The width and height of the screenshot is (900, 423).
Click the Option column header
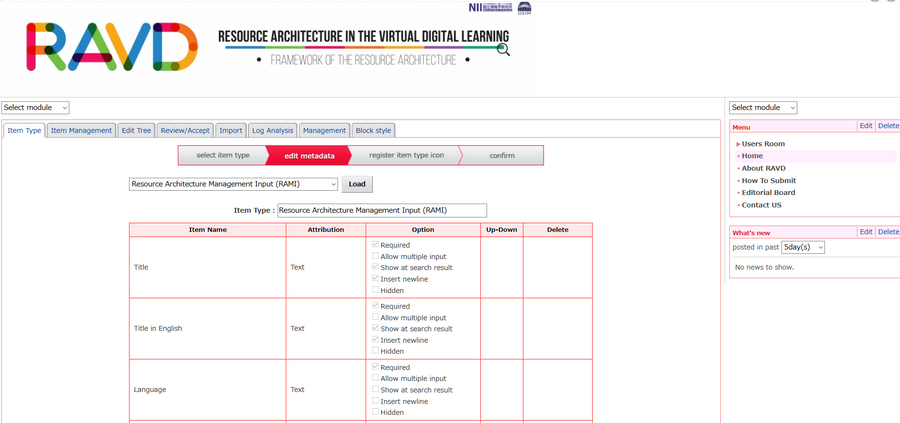423,230
